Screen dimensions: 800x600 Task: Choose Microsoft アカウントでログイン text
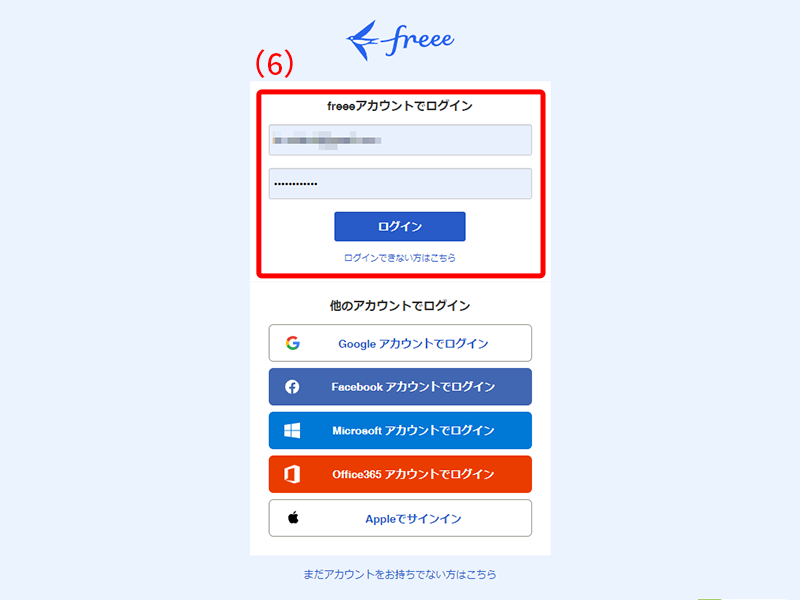413,431
